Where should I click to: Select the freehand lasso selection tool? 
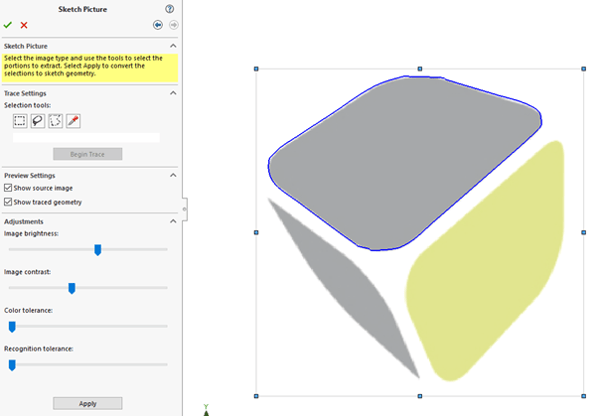coord(38,121)
